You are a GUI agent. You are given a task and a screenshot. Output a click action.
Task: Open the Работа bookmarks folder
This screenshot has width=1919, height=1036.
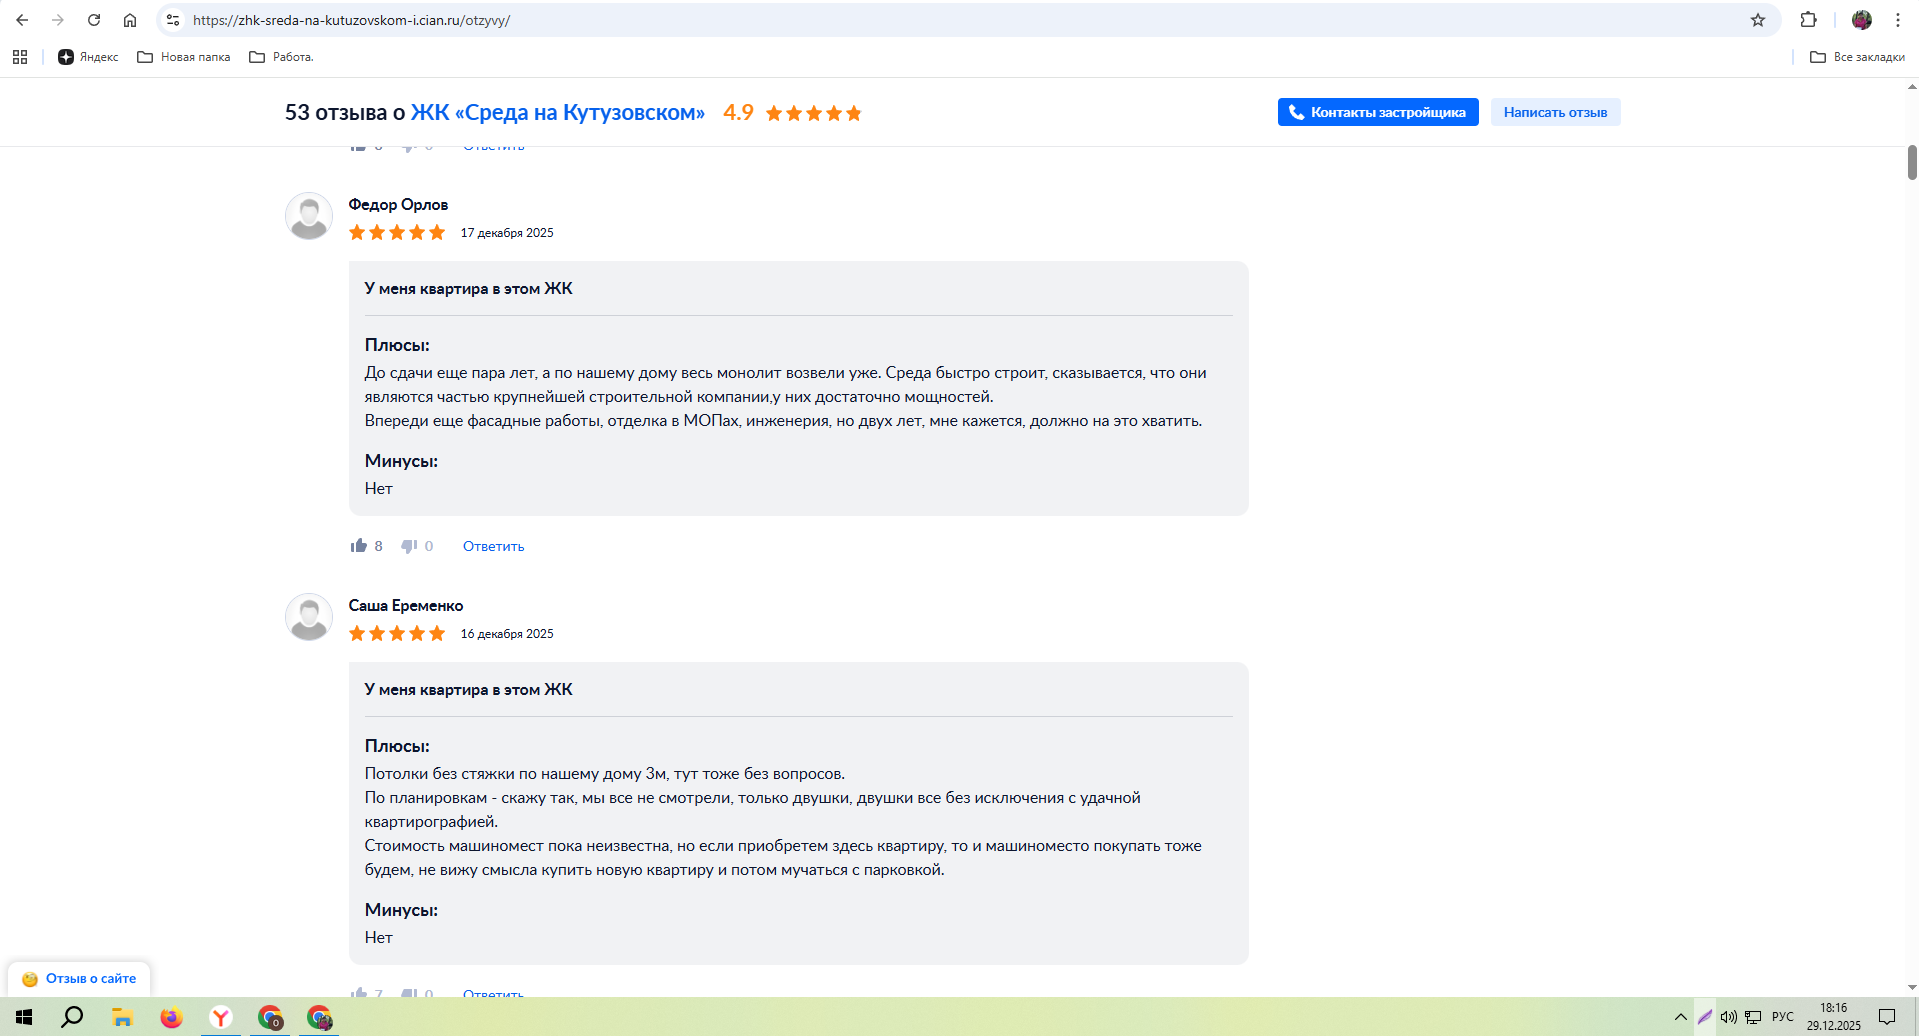281,57
